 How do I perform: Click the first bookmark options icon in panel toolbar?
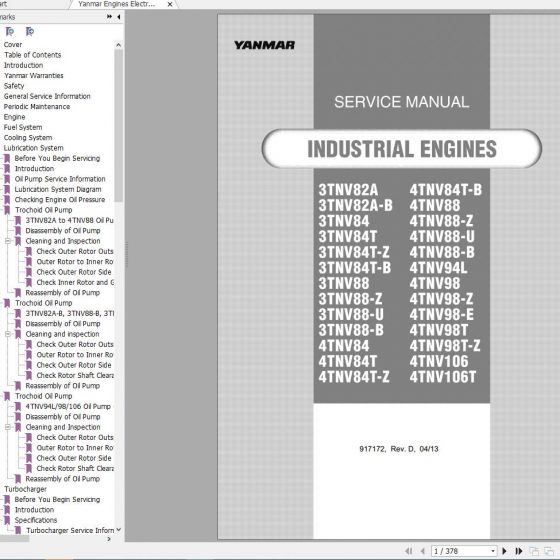click(10, 32)
